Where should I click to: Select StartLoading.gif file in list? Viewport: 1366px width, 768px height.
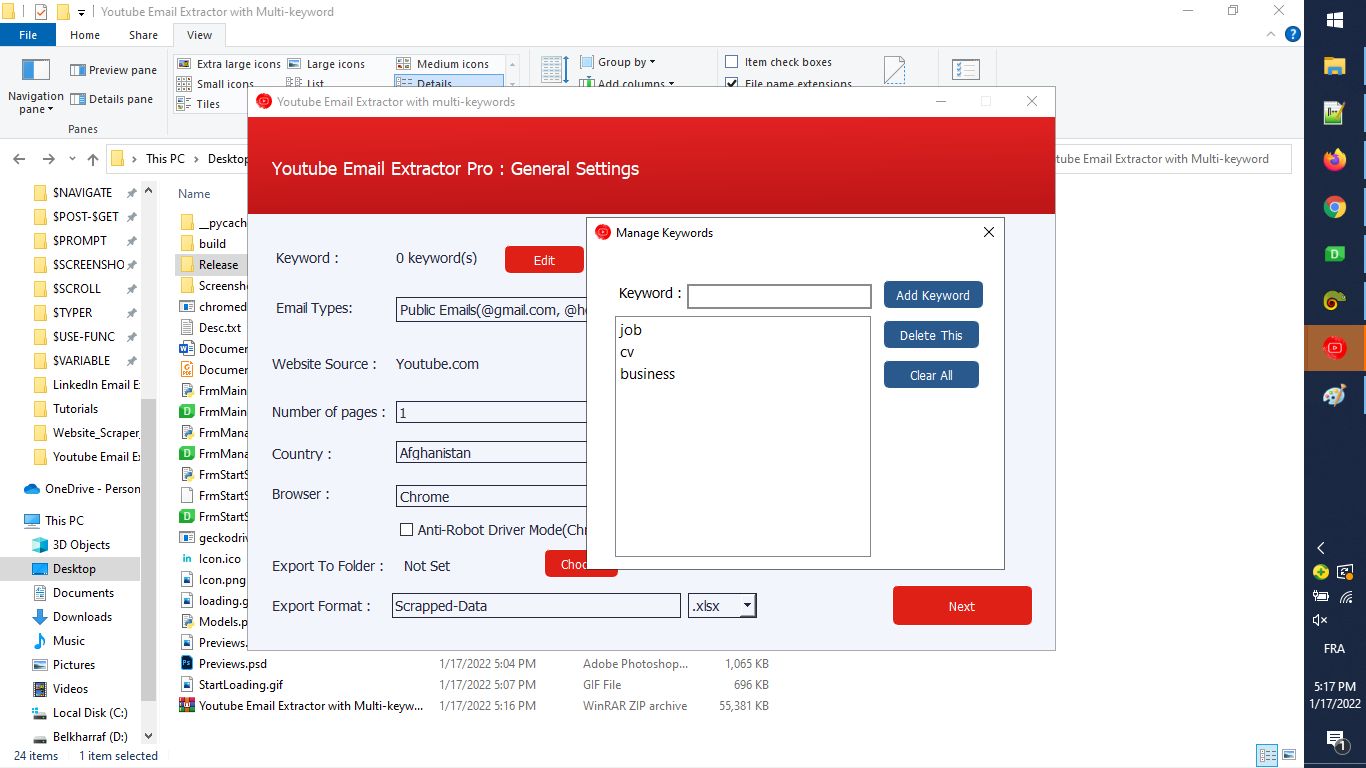point(240,685)
